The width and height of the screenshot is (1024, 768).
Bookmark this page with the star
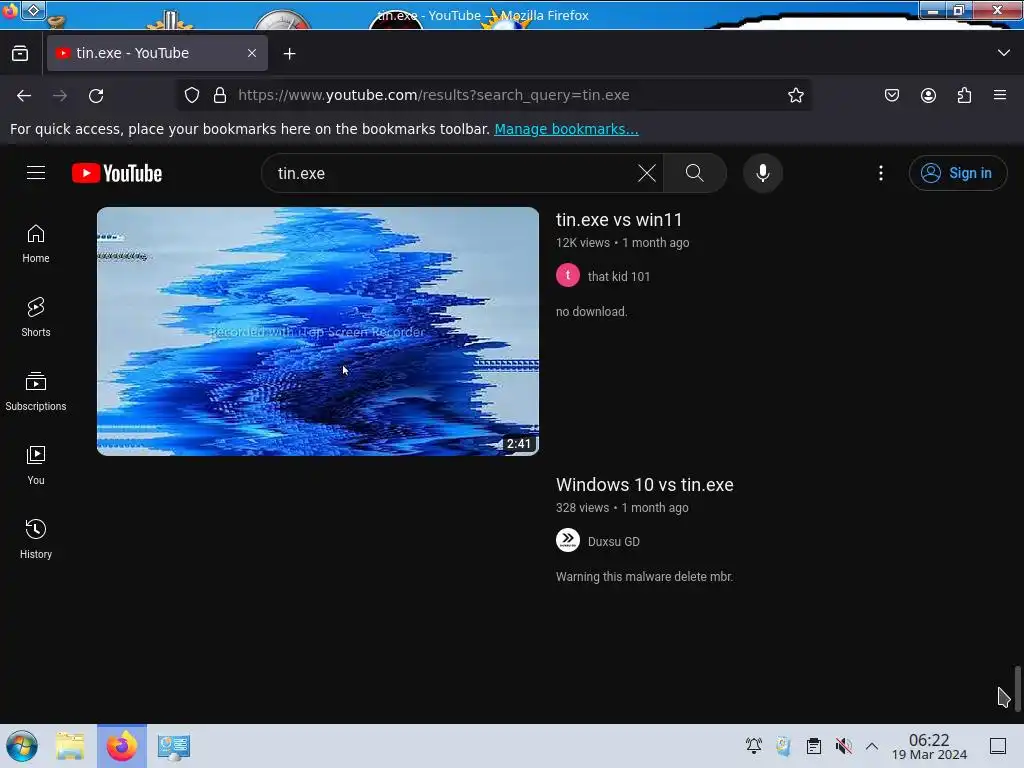pos(795,95)
